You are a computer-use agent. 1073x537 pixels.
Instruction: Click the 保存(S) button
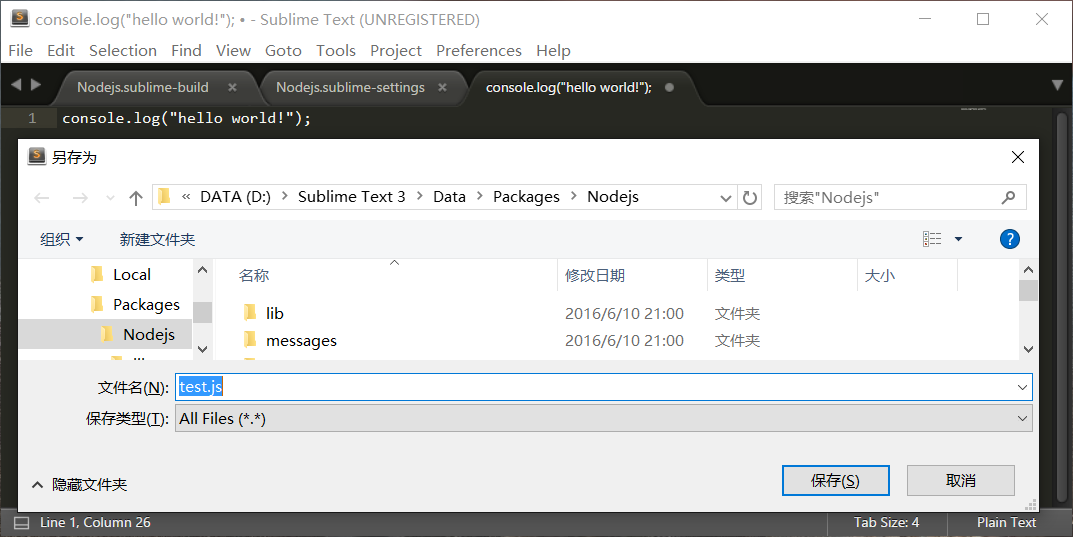pos(836,481)
